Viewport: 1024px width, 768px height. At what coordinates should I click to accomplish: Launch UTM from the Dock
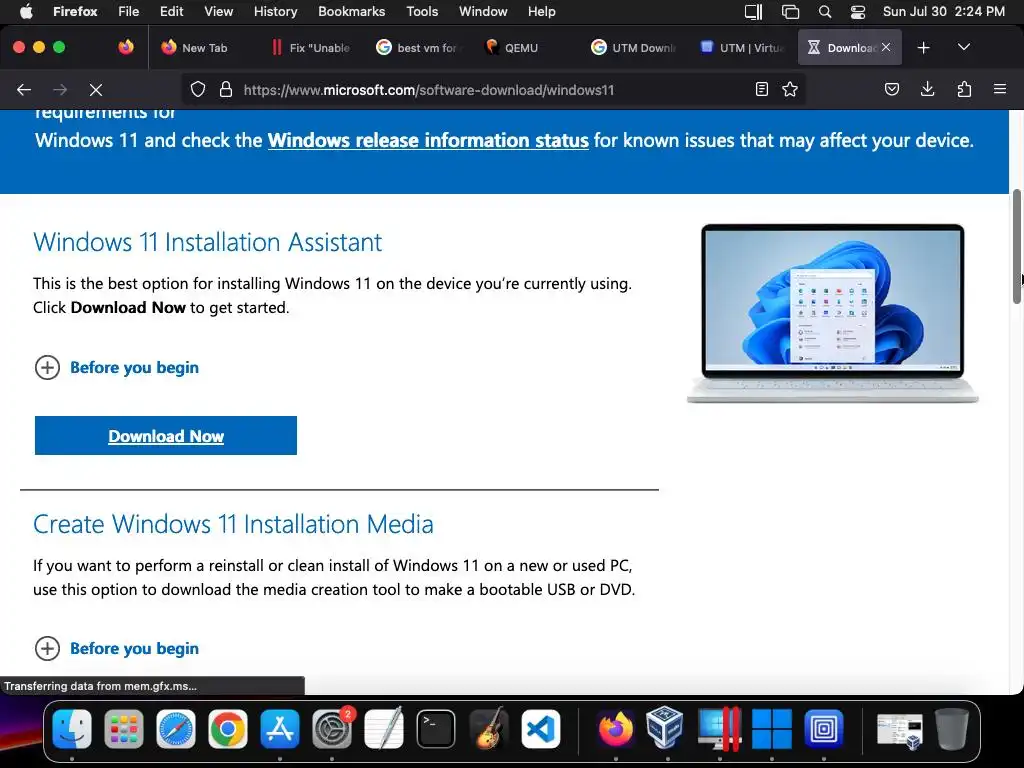pyautogui.click(x=824, y=729)
